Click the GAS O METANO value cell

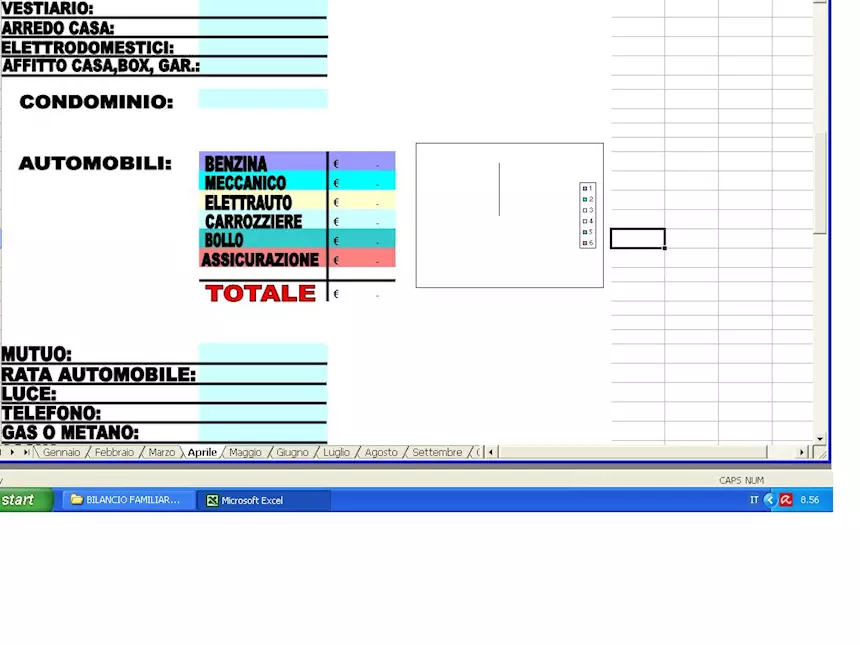263,432
